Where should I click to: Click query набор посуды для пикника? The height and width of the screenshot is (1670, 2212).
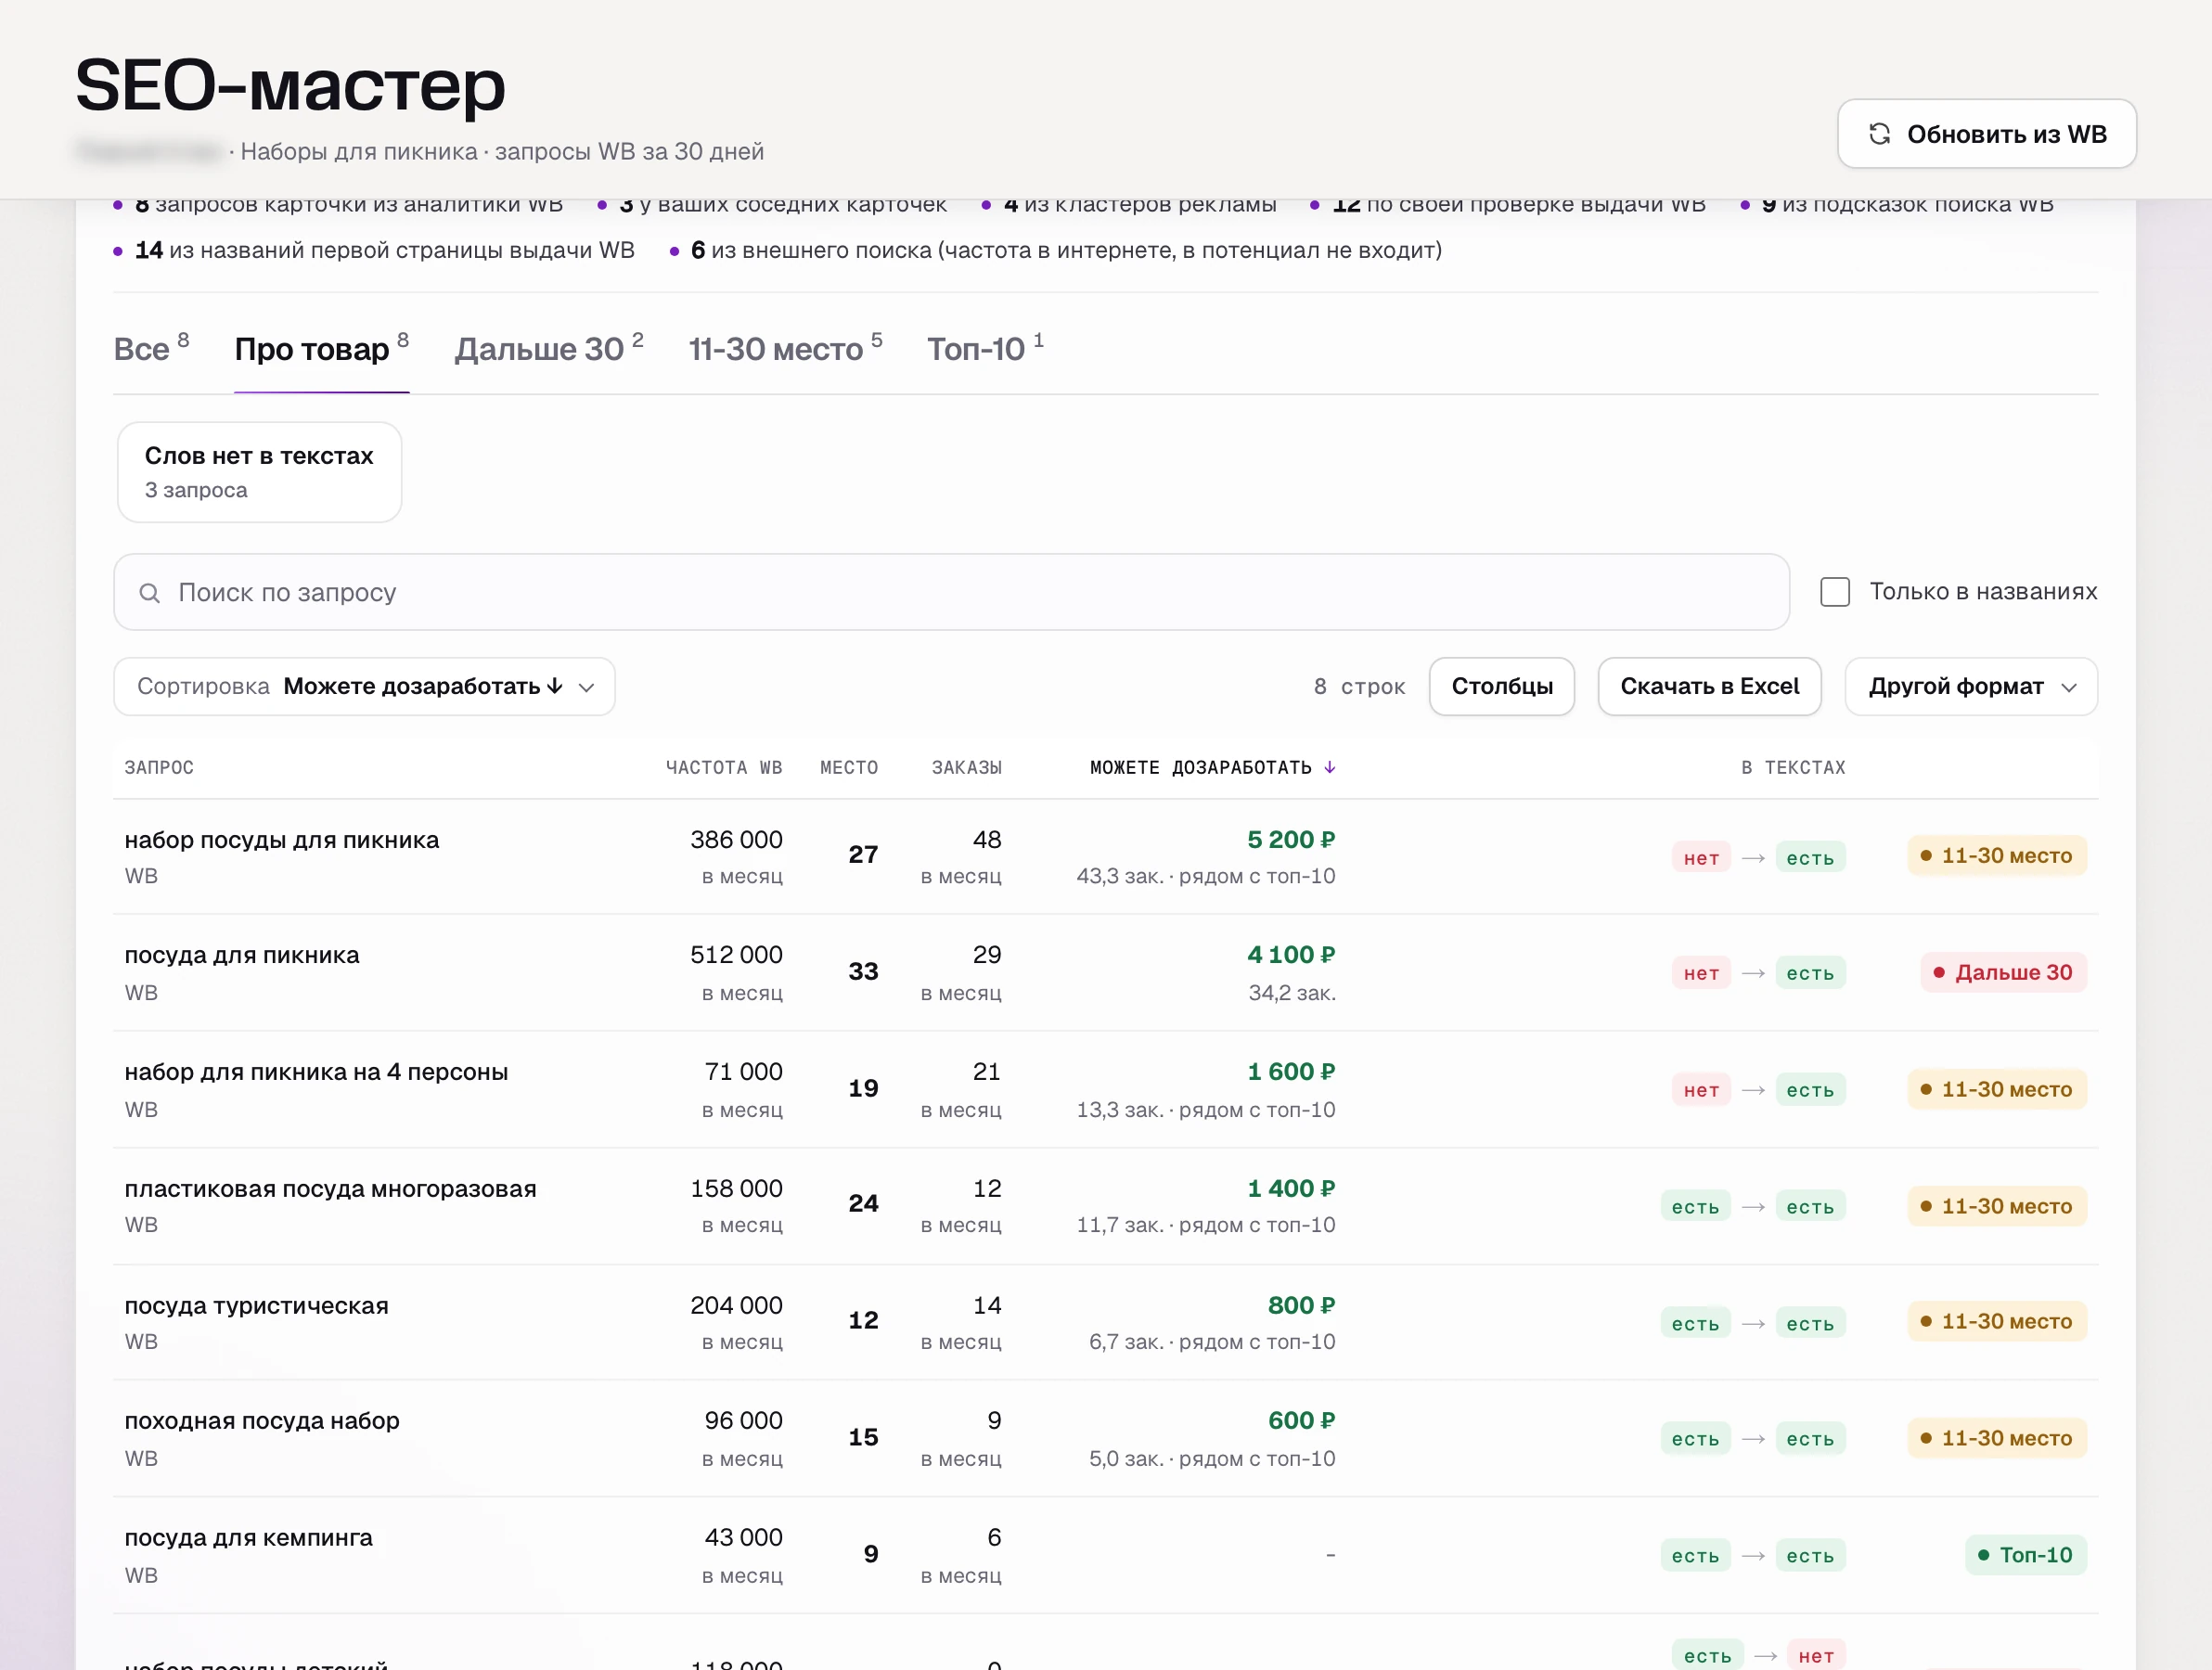282,840
